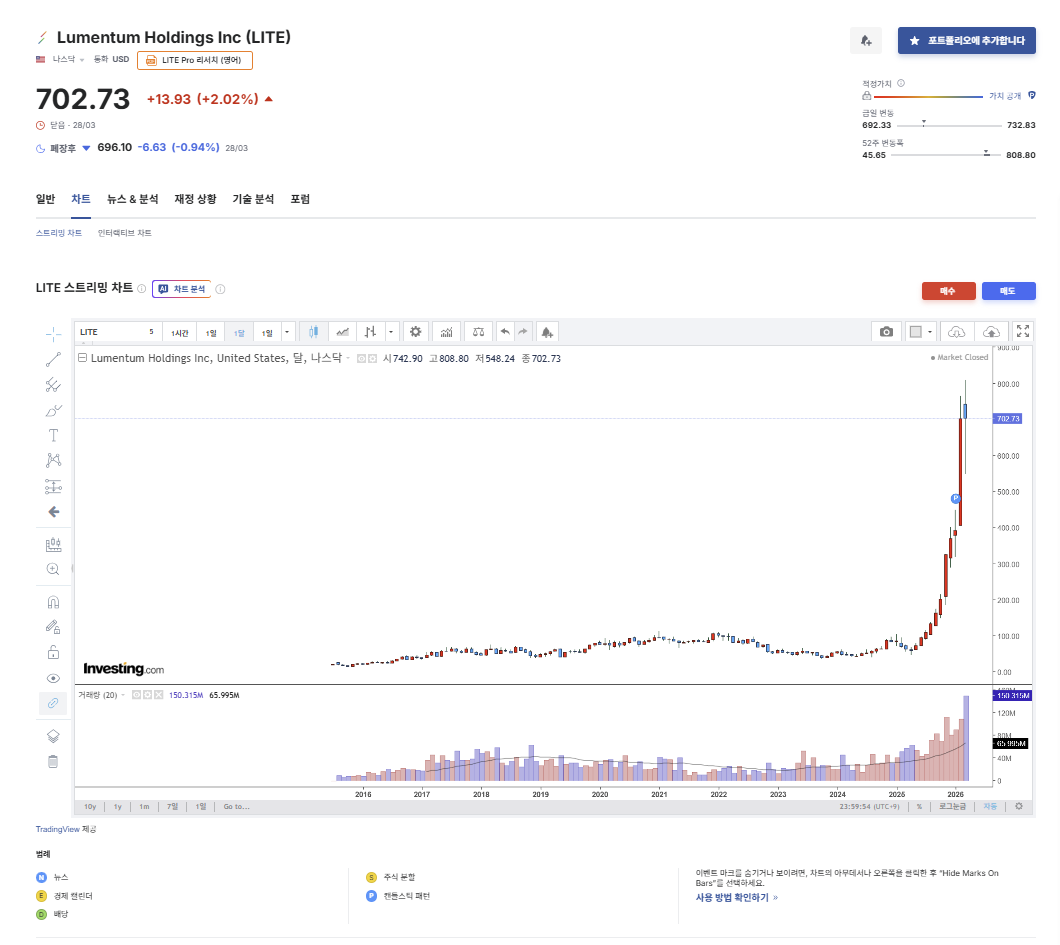Undo the last chart action
The width and height of the screenshot is (1060, 945).
[x=504, y=332]
